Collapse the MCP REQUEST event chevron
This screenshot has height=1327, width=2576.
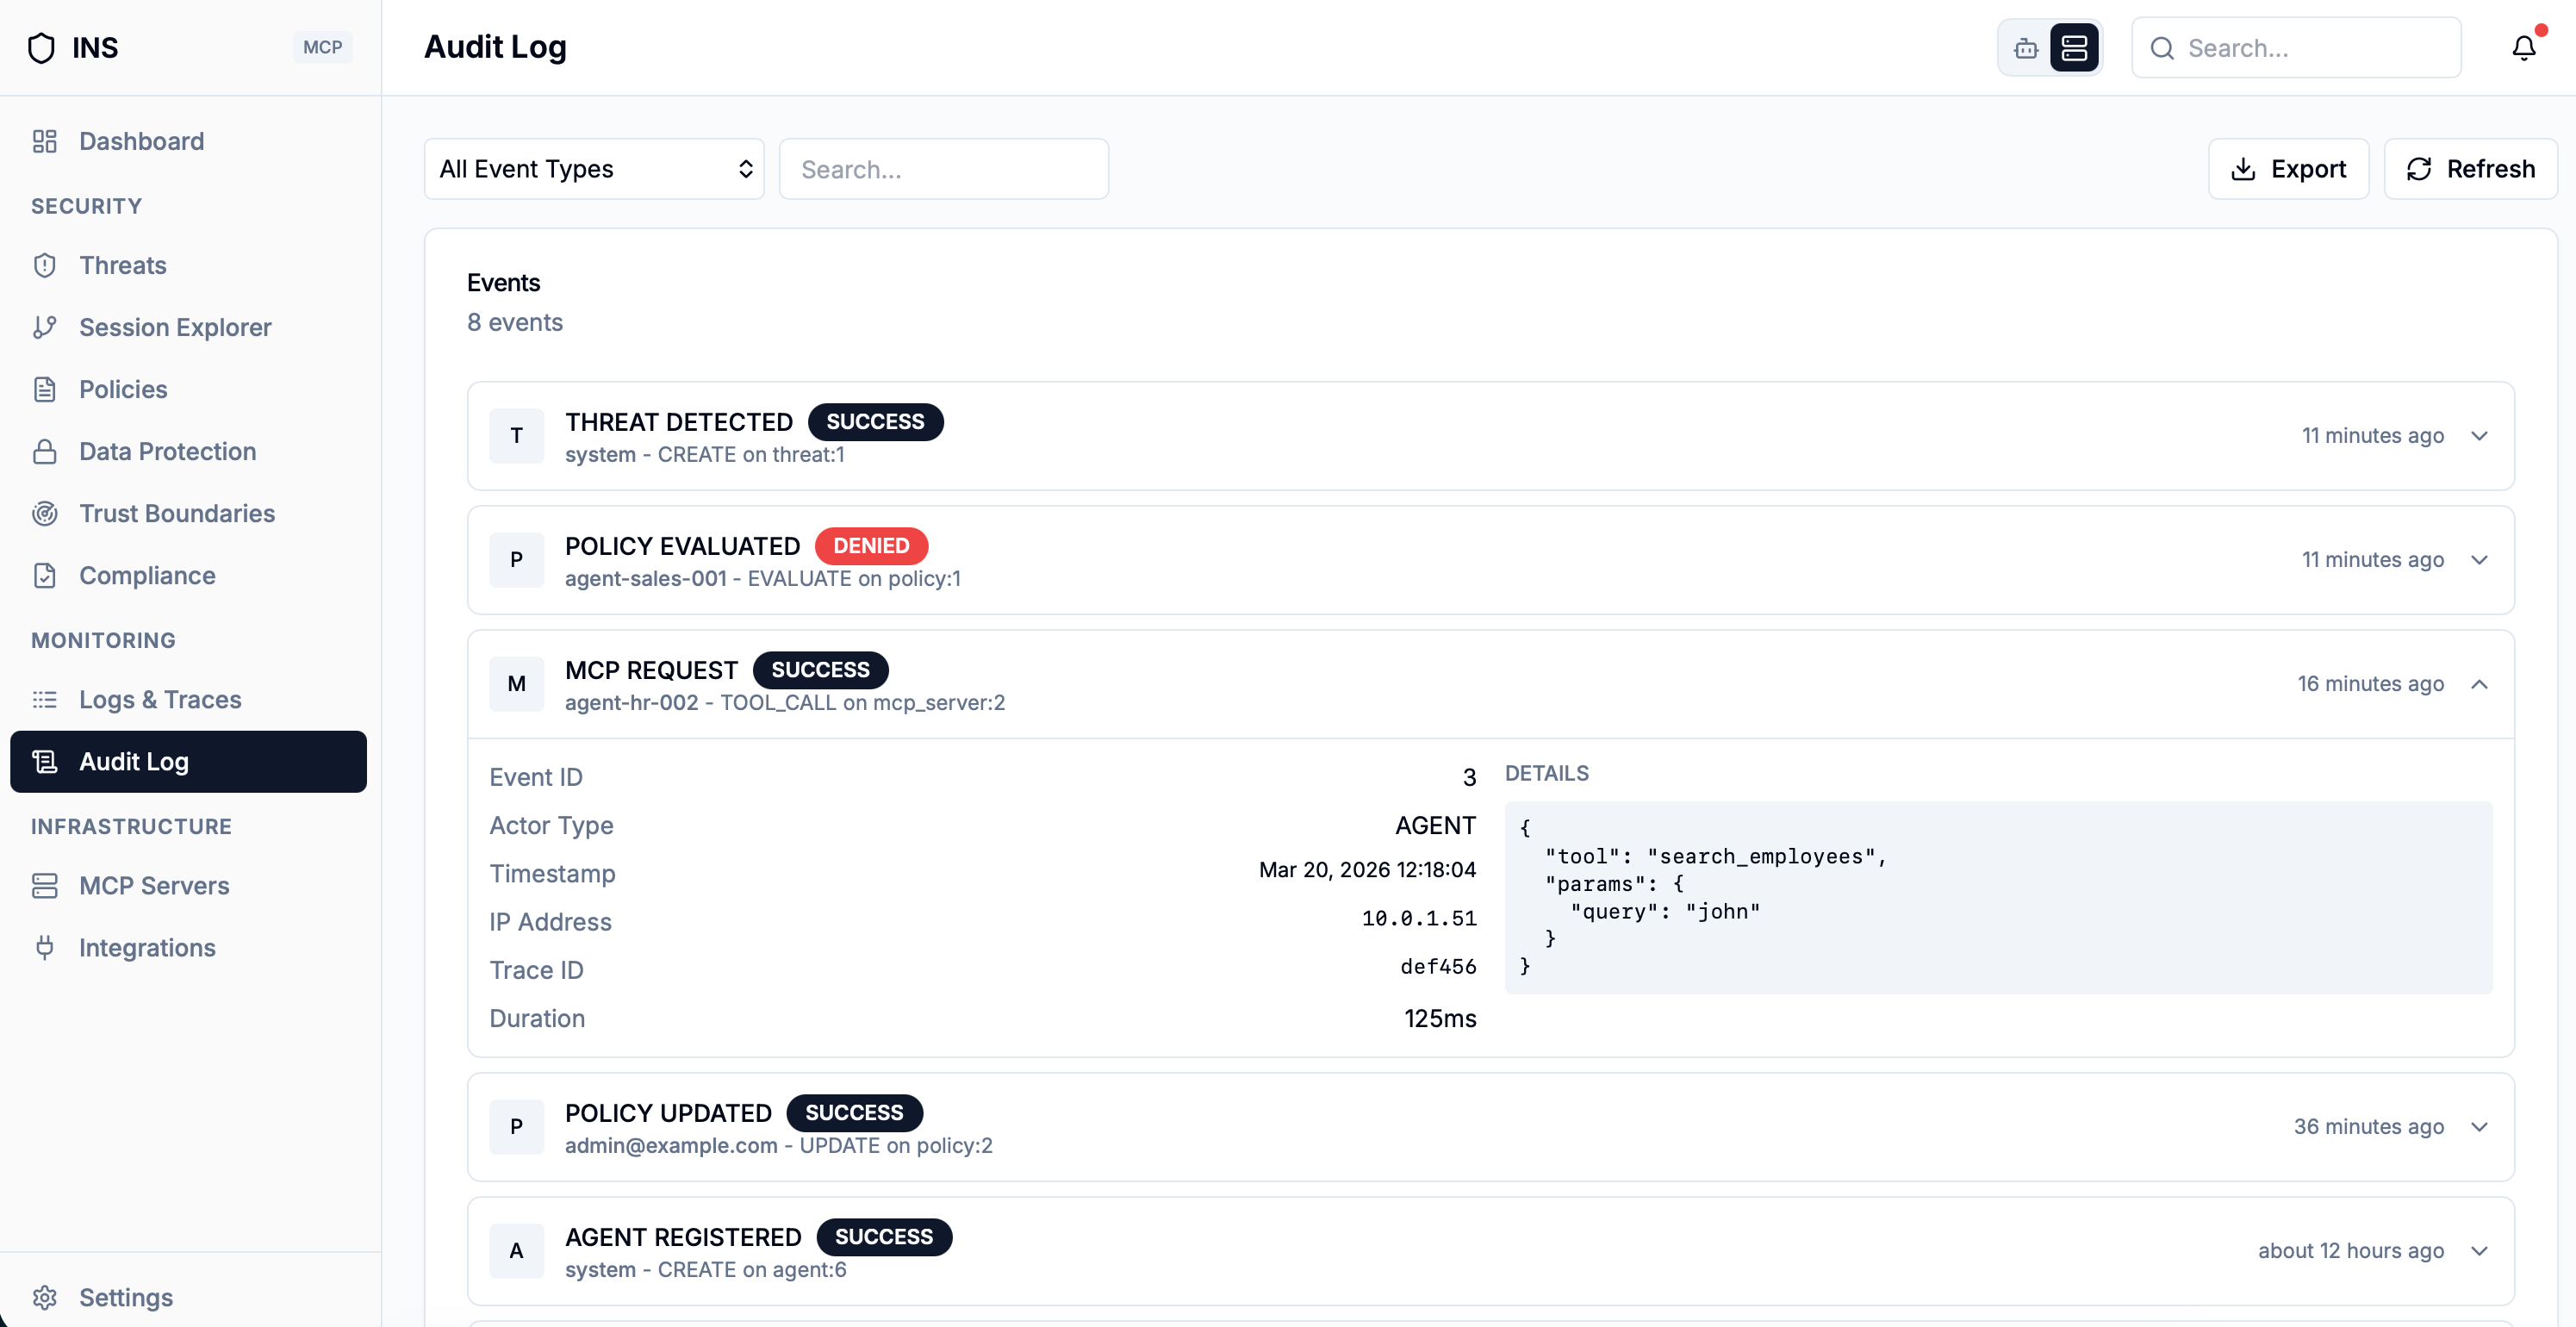[2479, 684]
